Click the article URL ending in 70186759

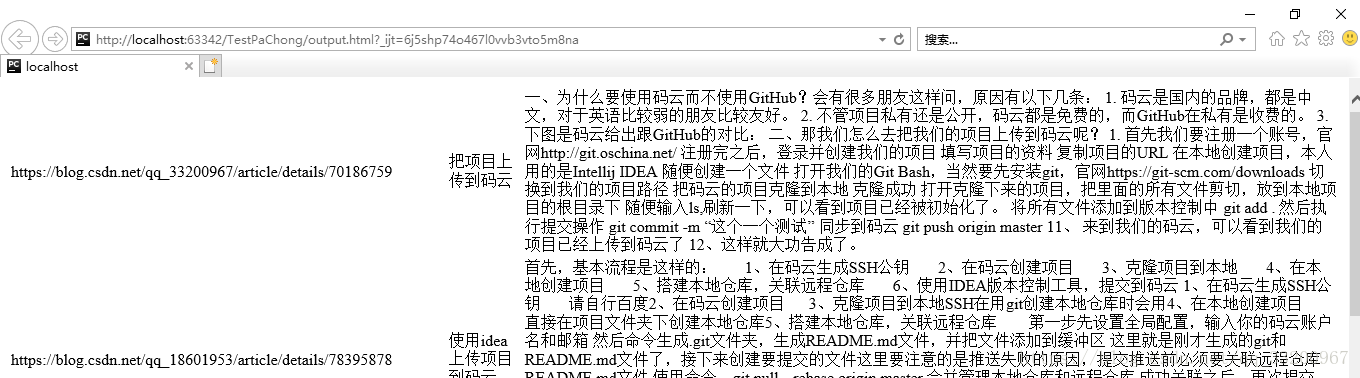tap(201, 173)
